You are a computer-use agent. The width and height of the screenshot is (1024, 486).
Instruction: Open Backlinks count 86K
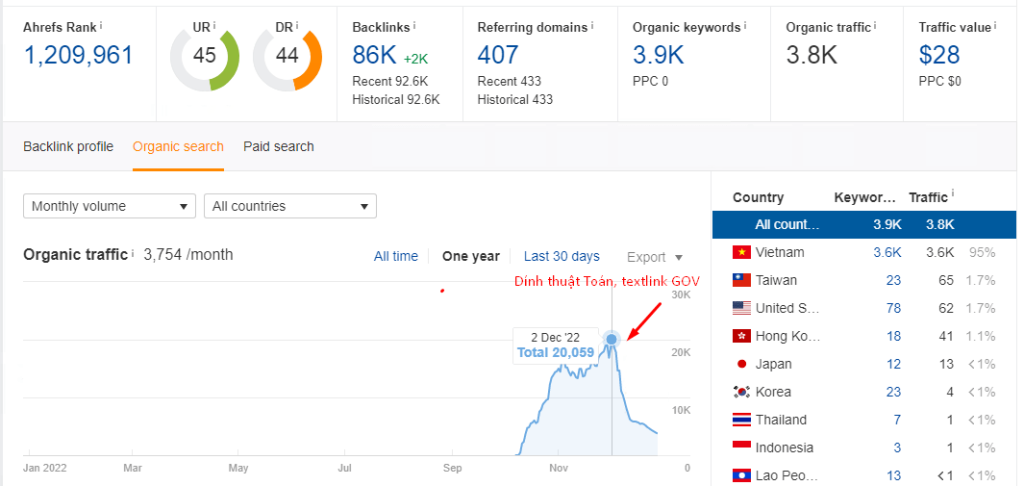pyautogui.click(x=374, y=55)
